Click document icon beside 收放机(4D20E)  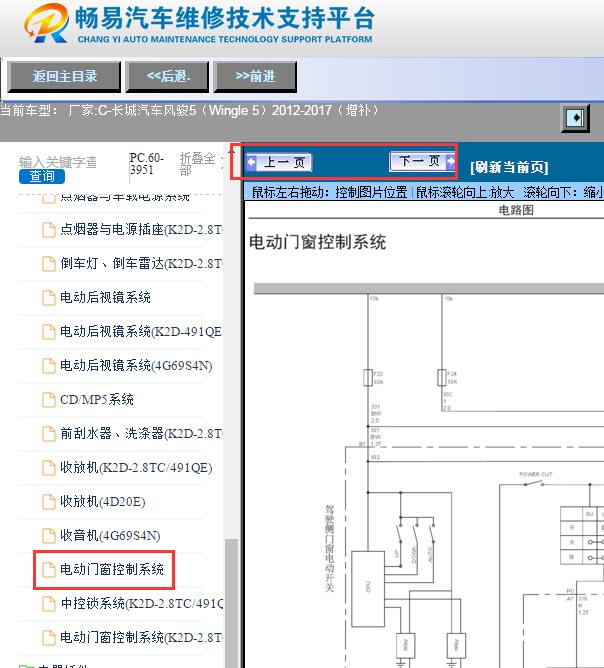click(49, 502)
